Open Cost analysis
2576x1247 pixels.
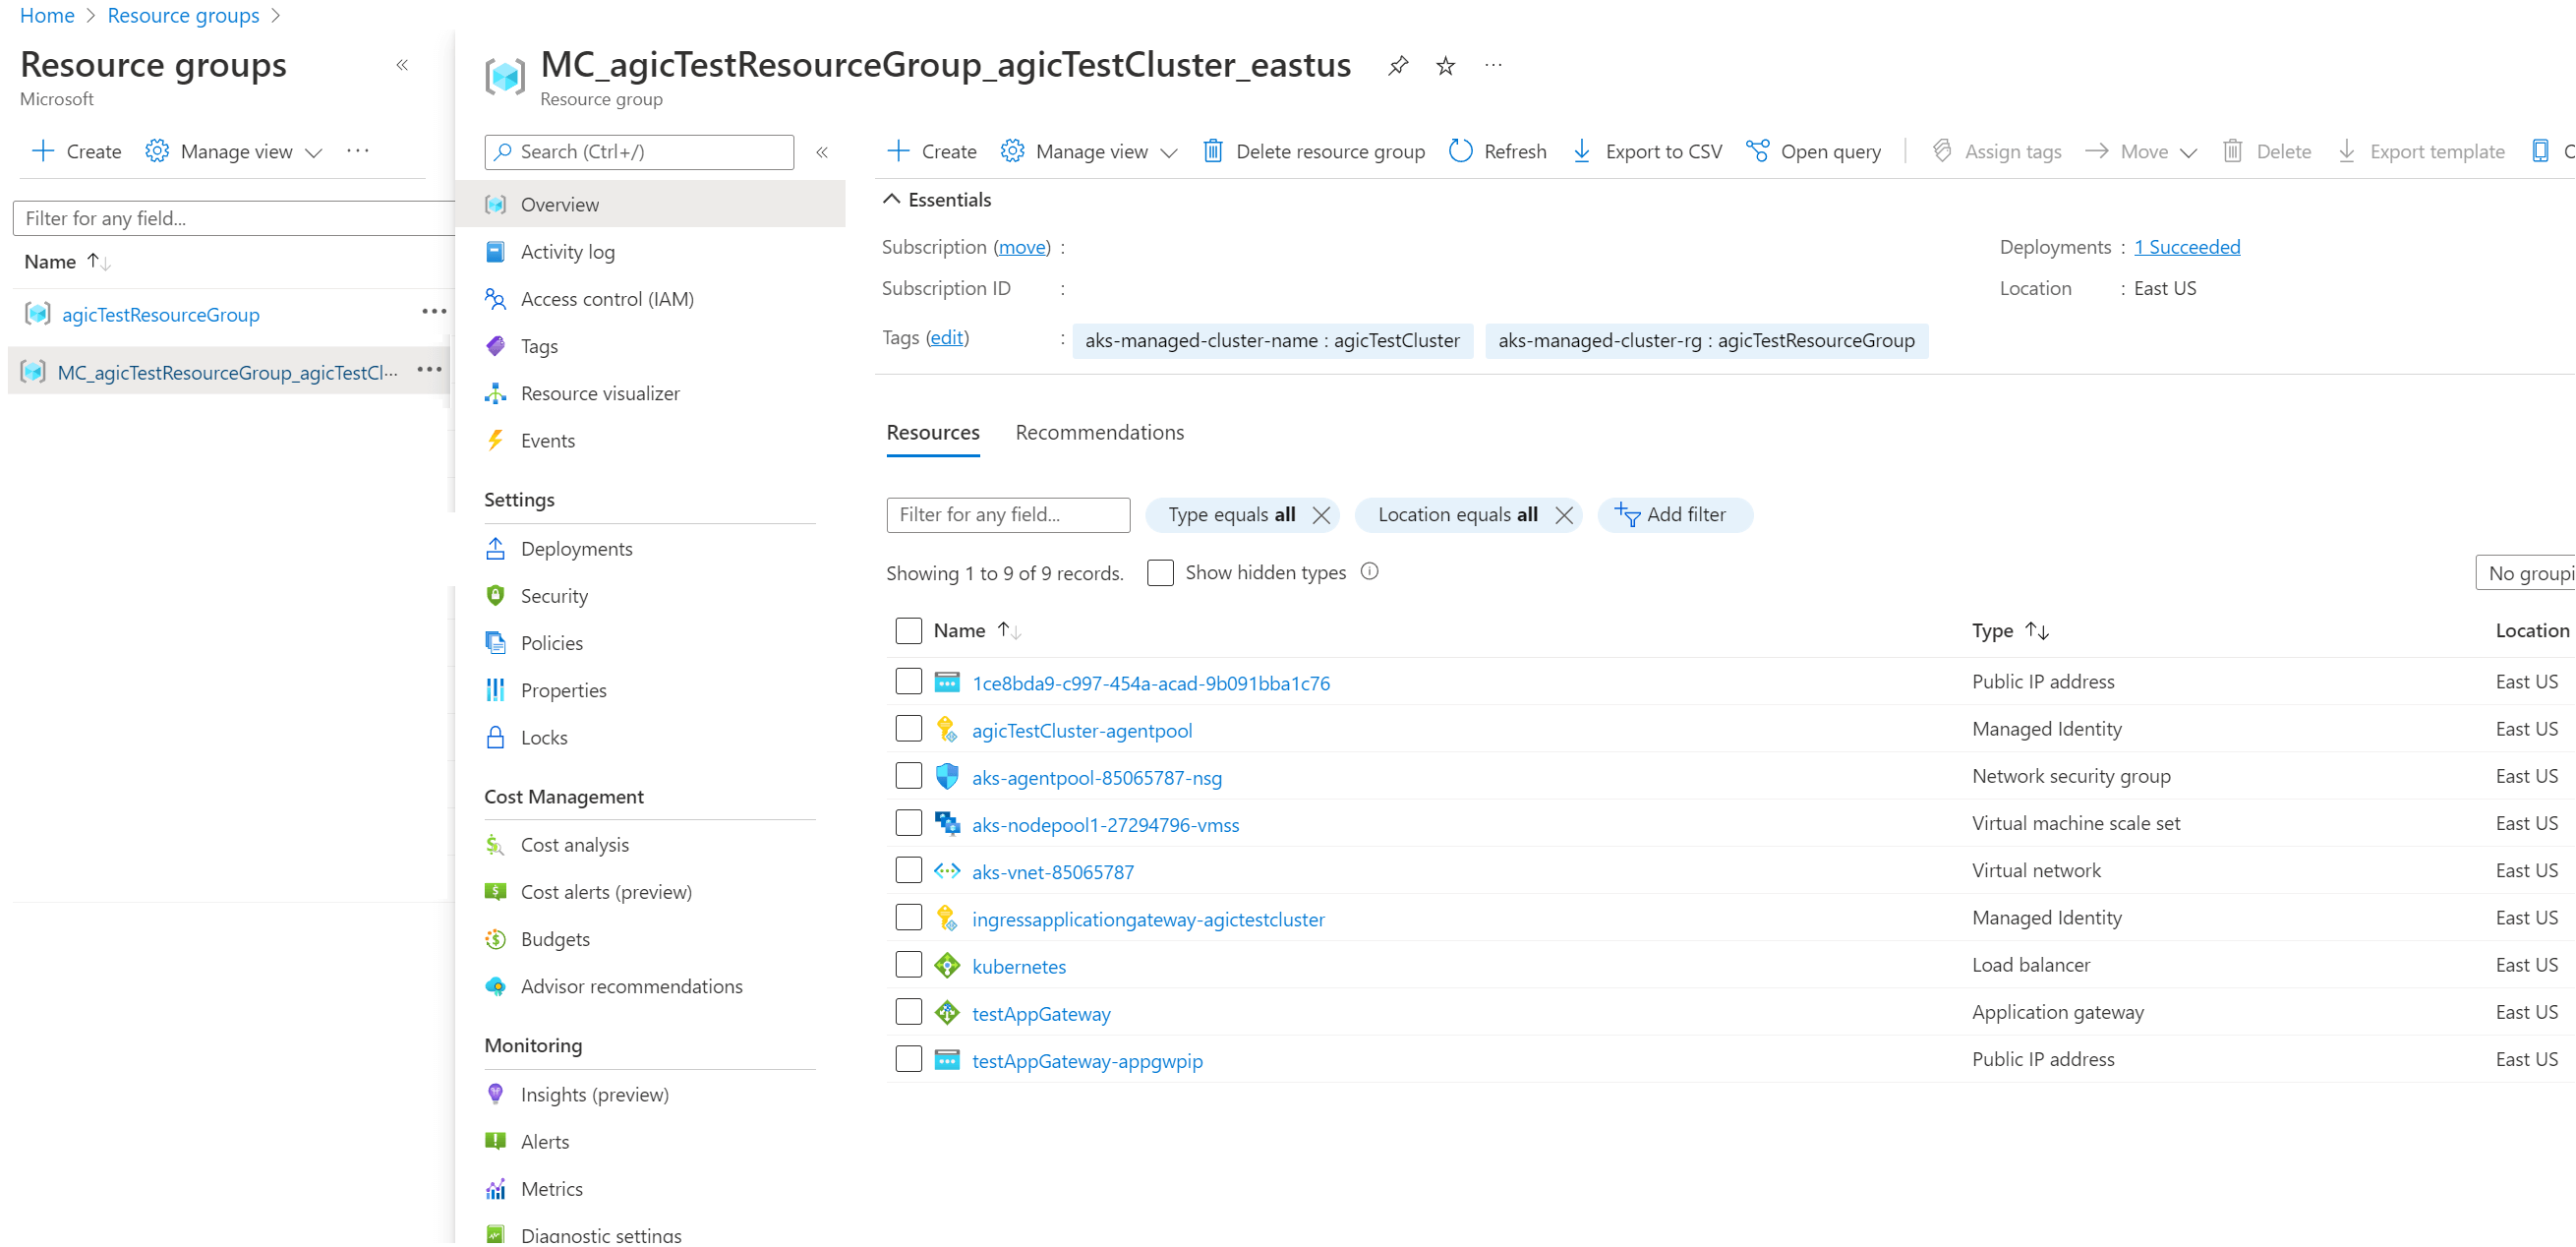tap(574, 844)
